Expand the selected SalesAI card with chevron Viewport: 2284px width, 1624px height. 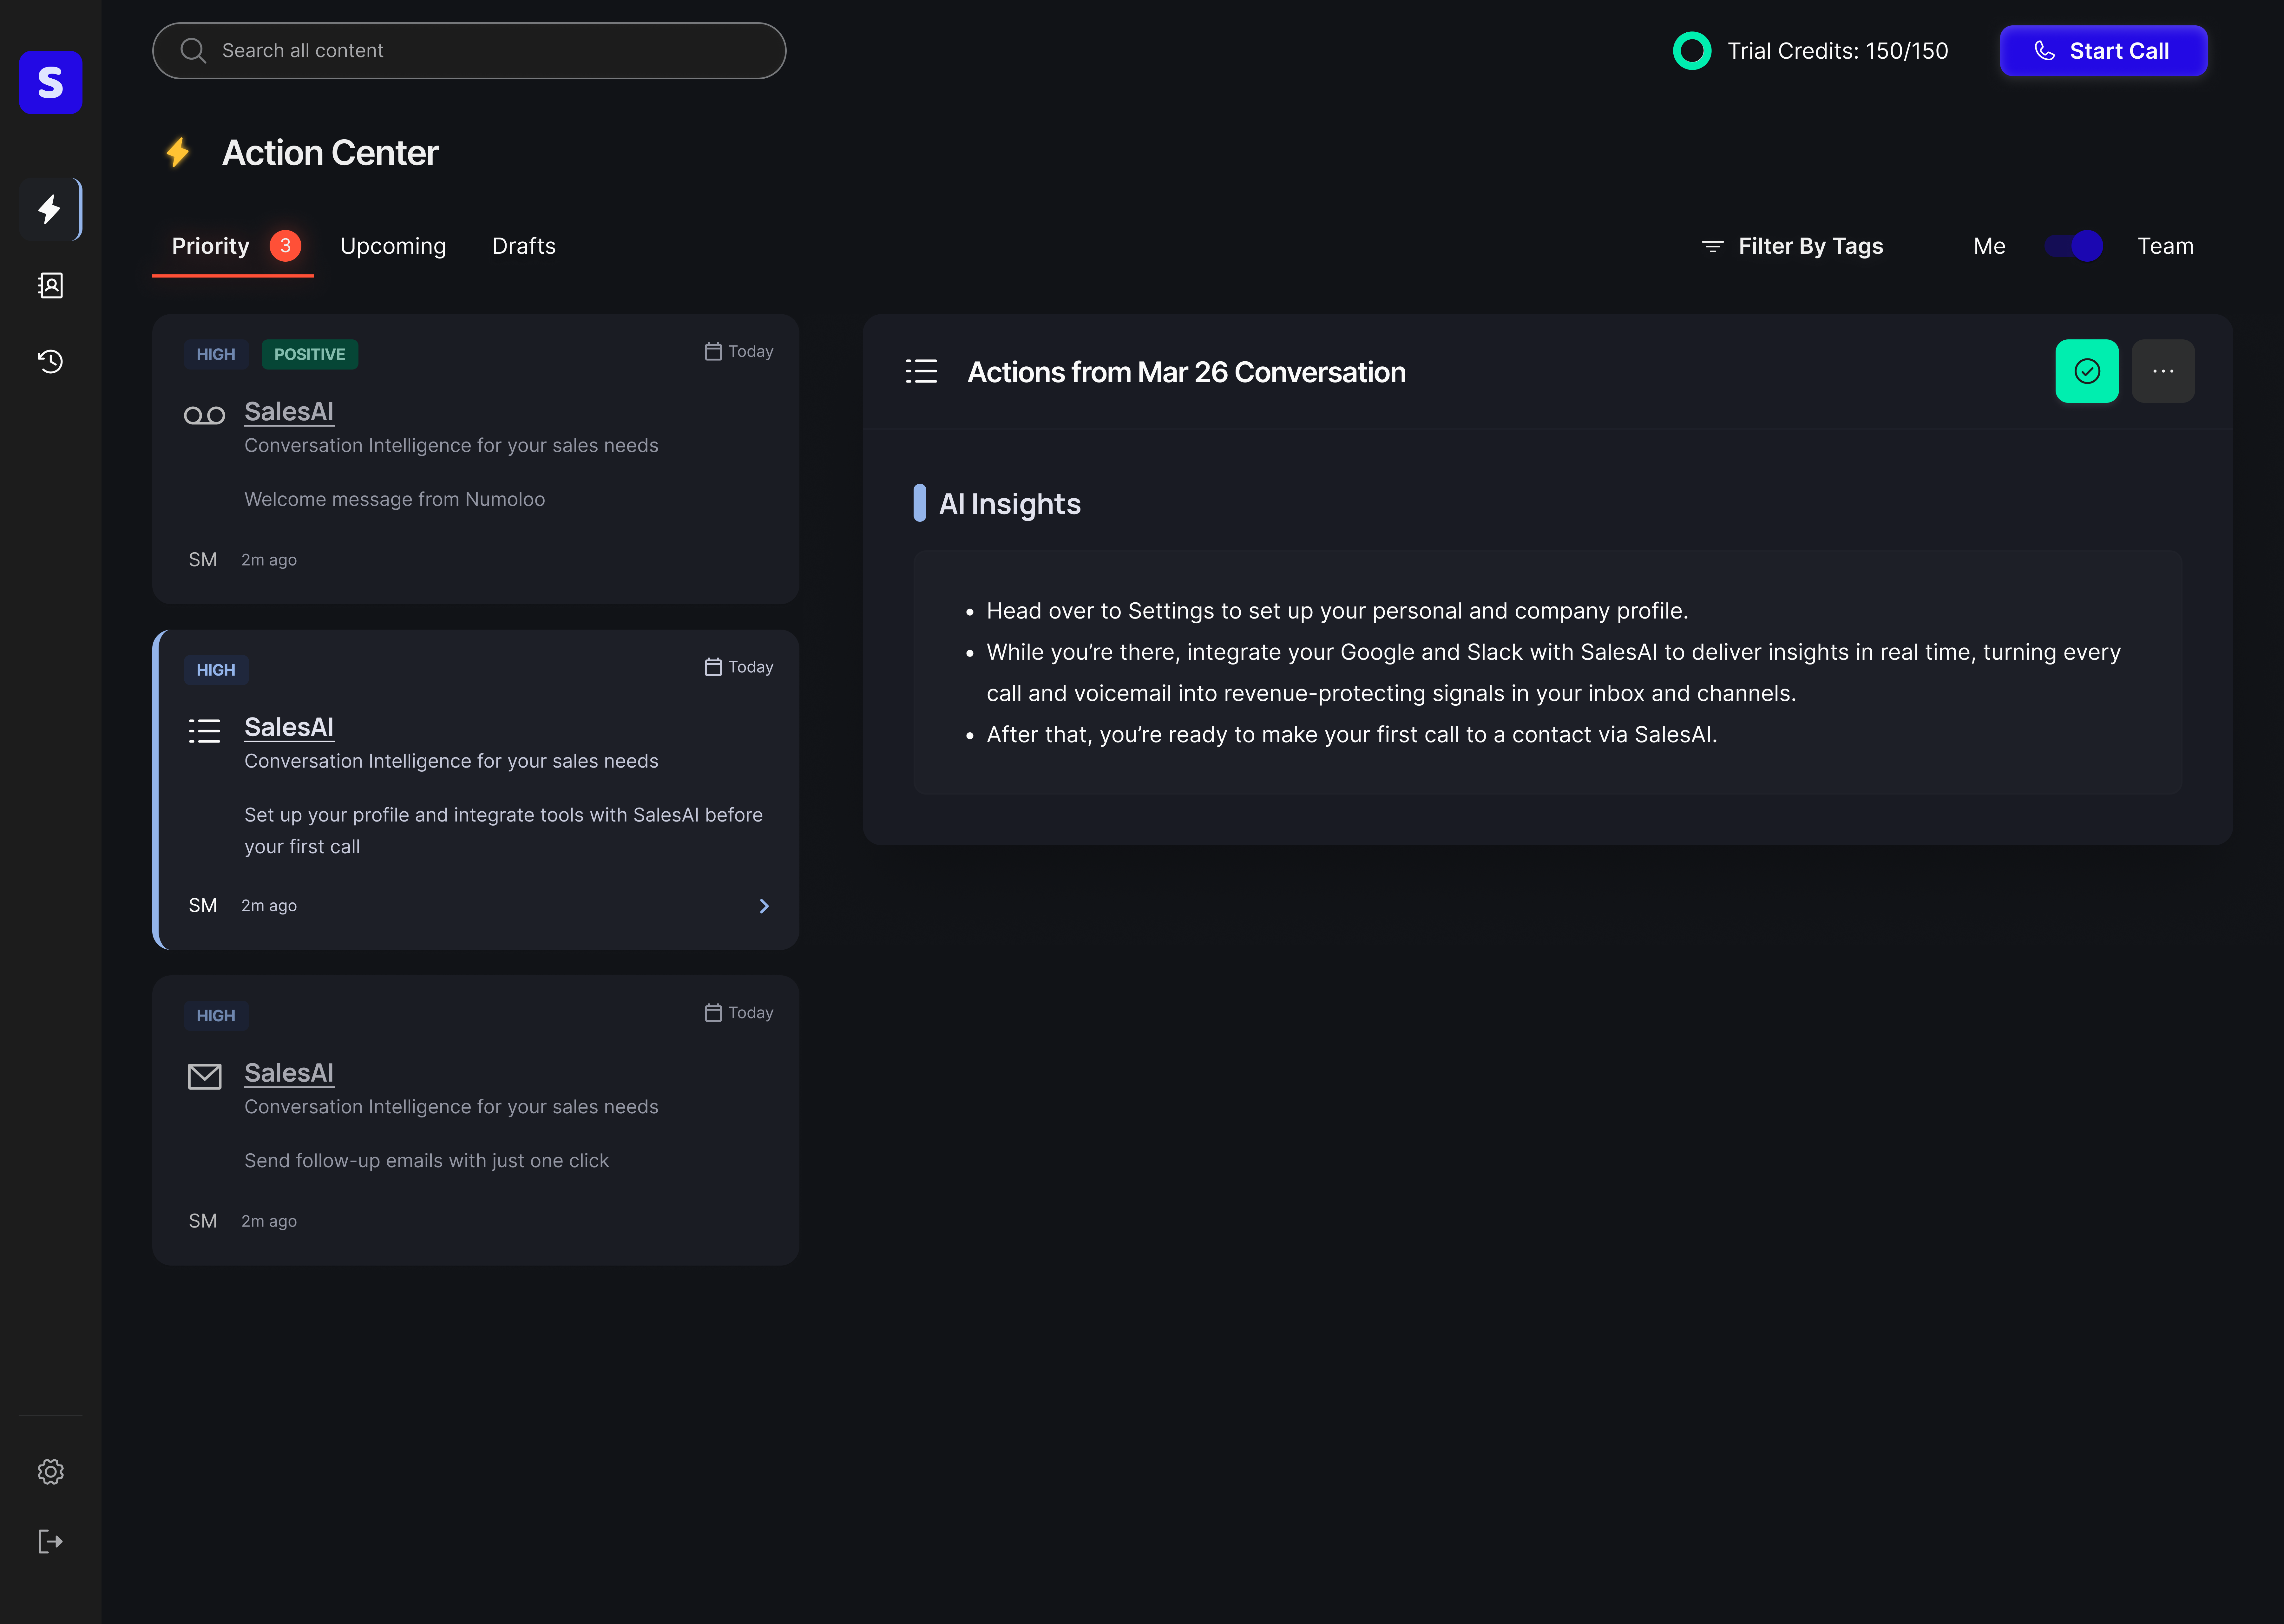(764, 906)
